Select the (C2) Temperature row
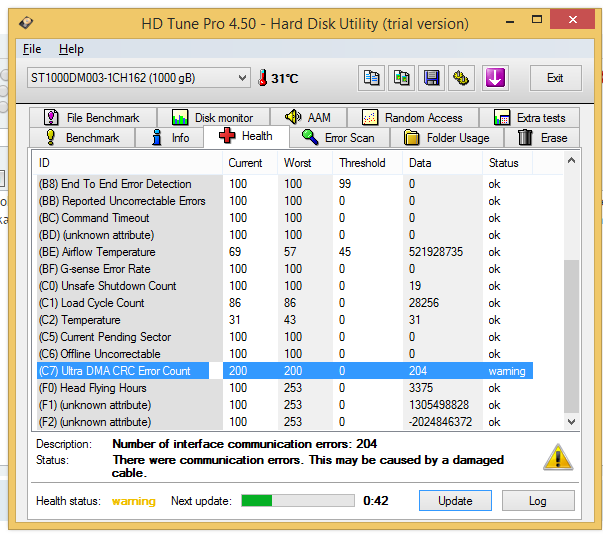The width and height of the screenshot is (603, 537). (x=285, y=320)
